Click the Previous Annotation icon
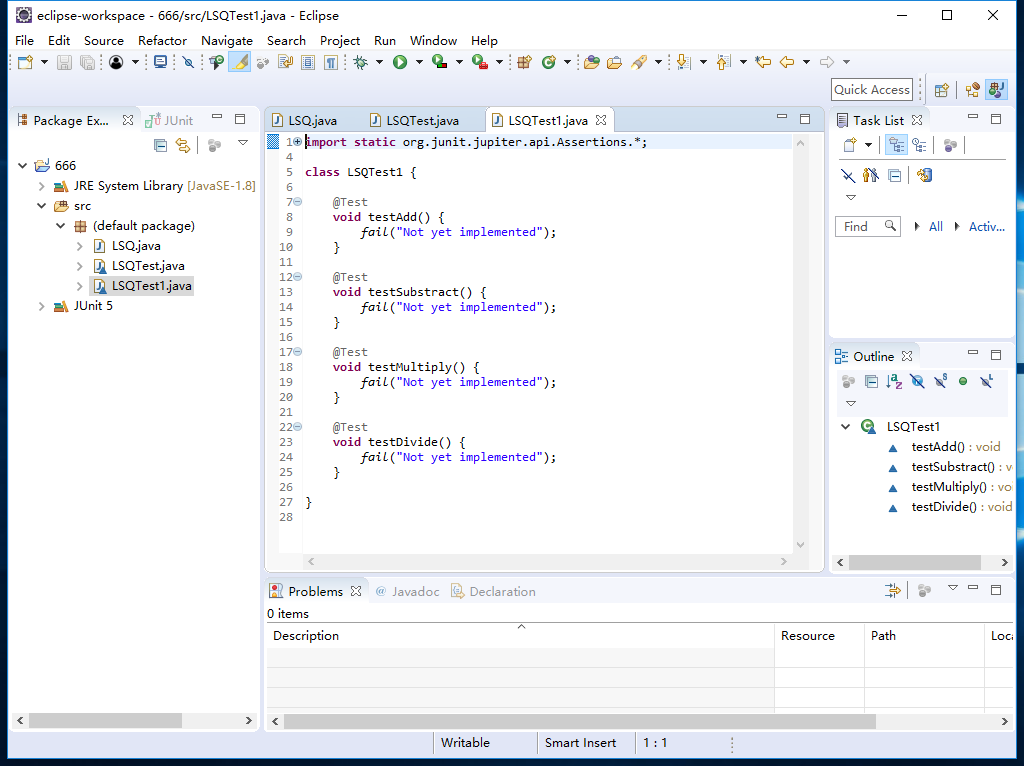This screenshot has height=766, width=1024. pos(723,62)
